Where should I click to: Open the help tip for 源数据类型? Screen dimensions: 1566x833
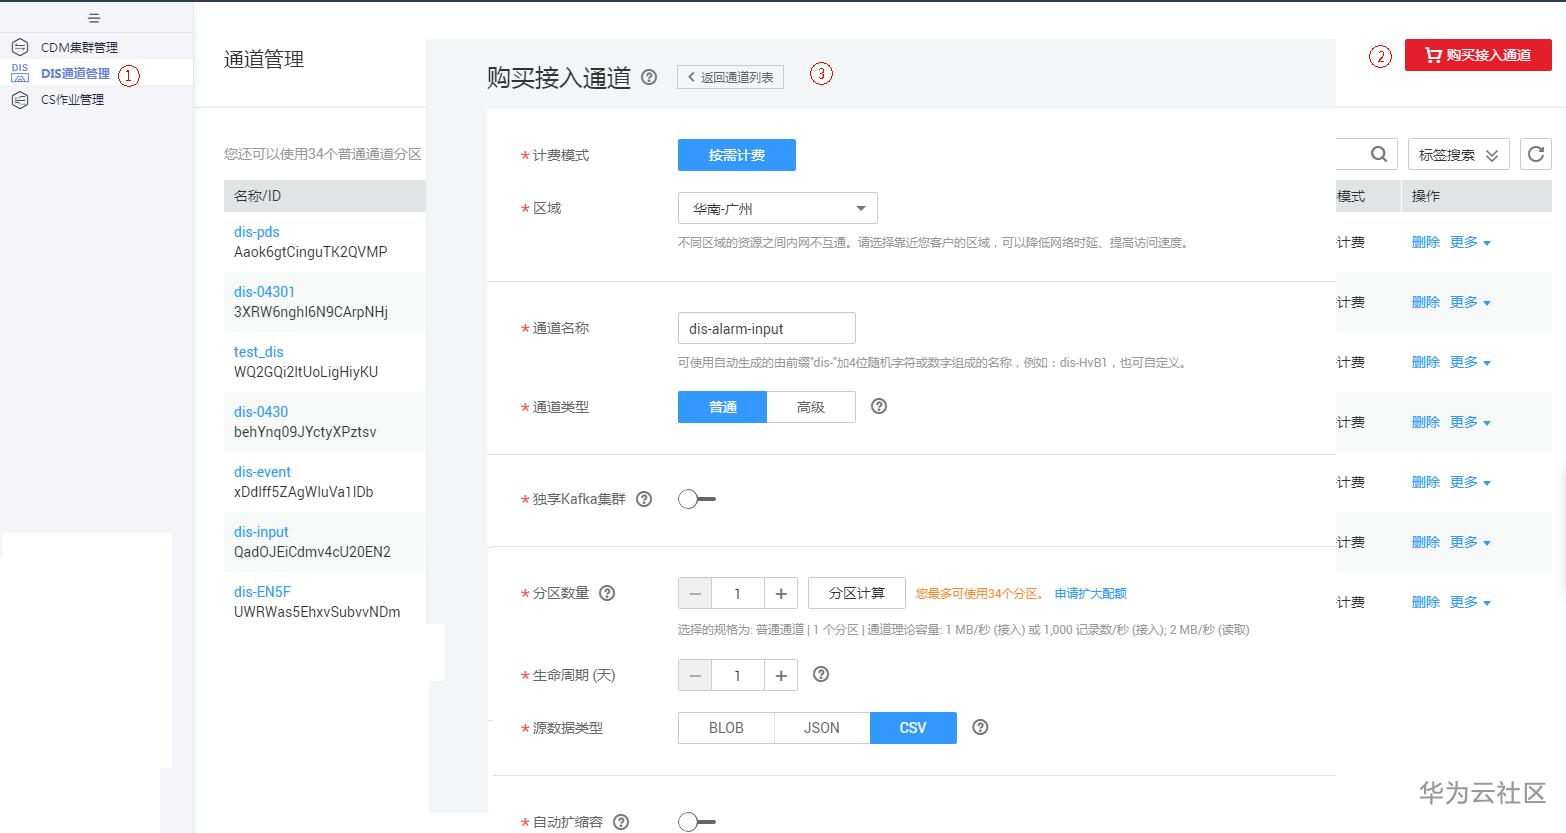[980, 727]
